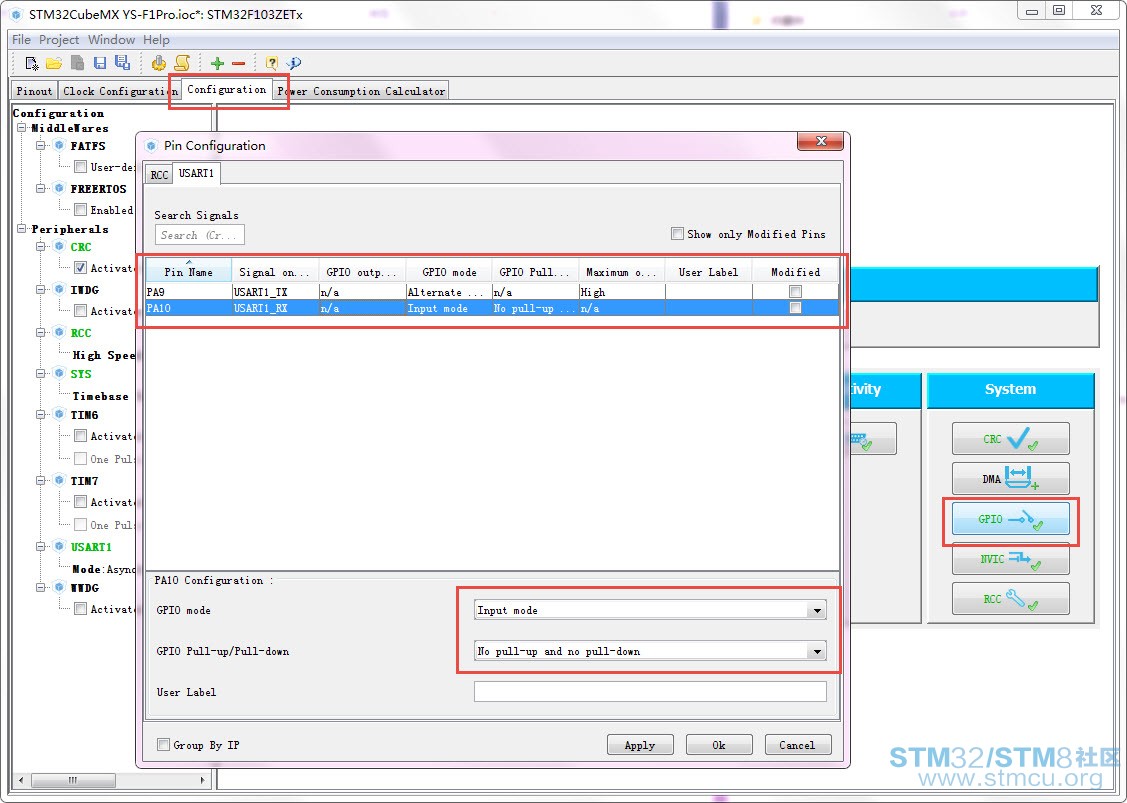Click the Search Signals input field
The height and width of the screenshot is (803, 1127).
200,235
